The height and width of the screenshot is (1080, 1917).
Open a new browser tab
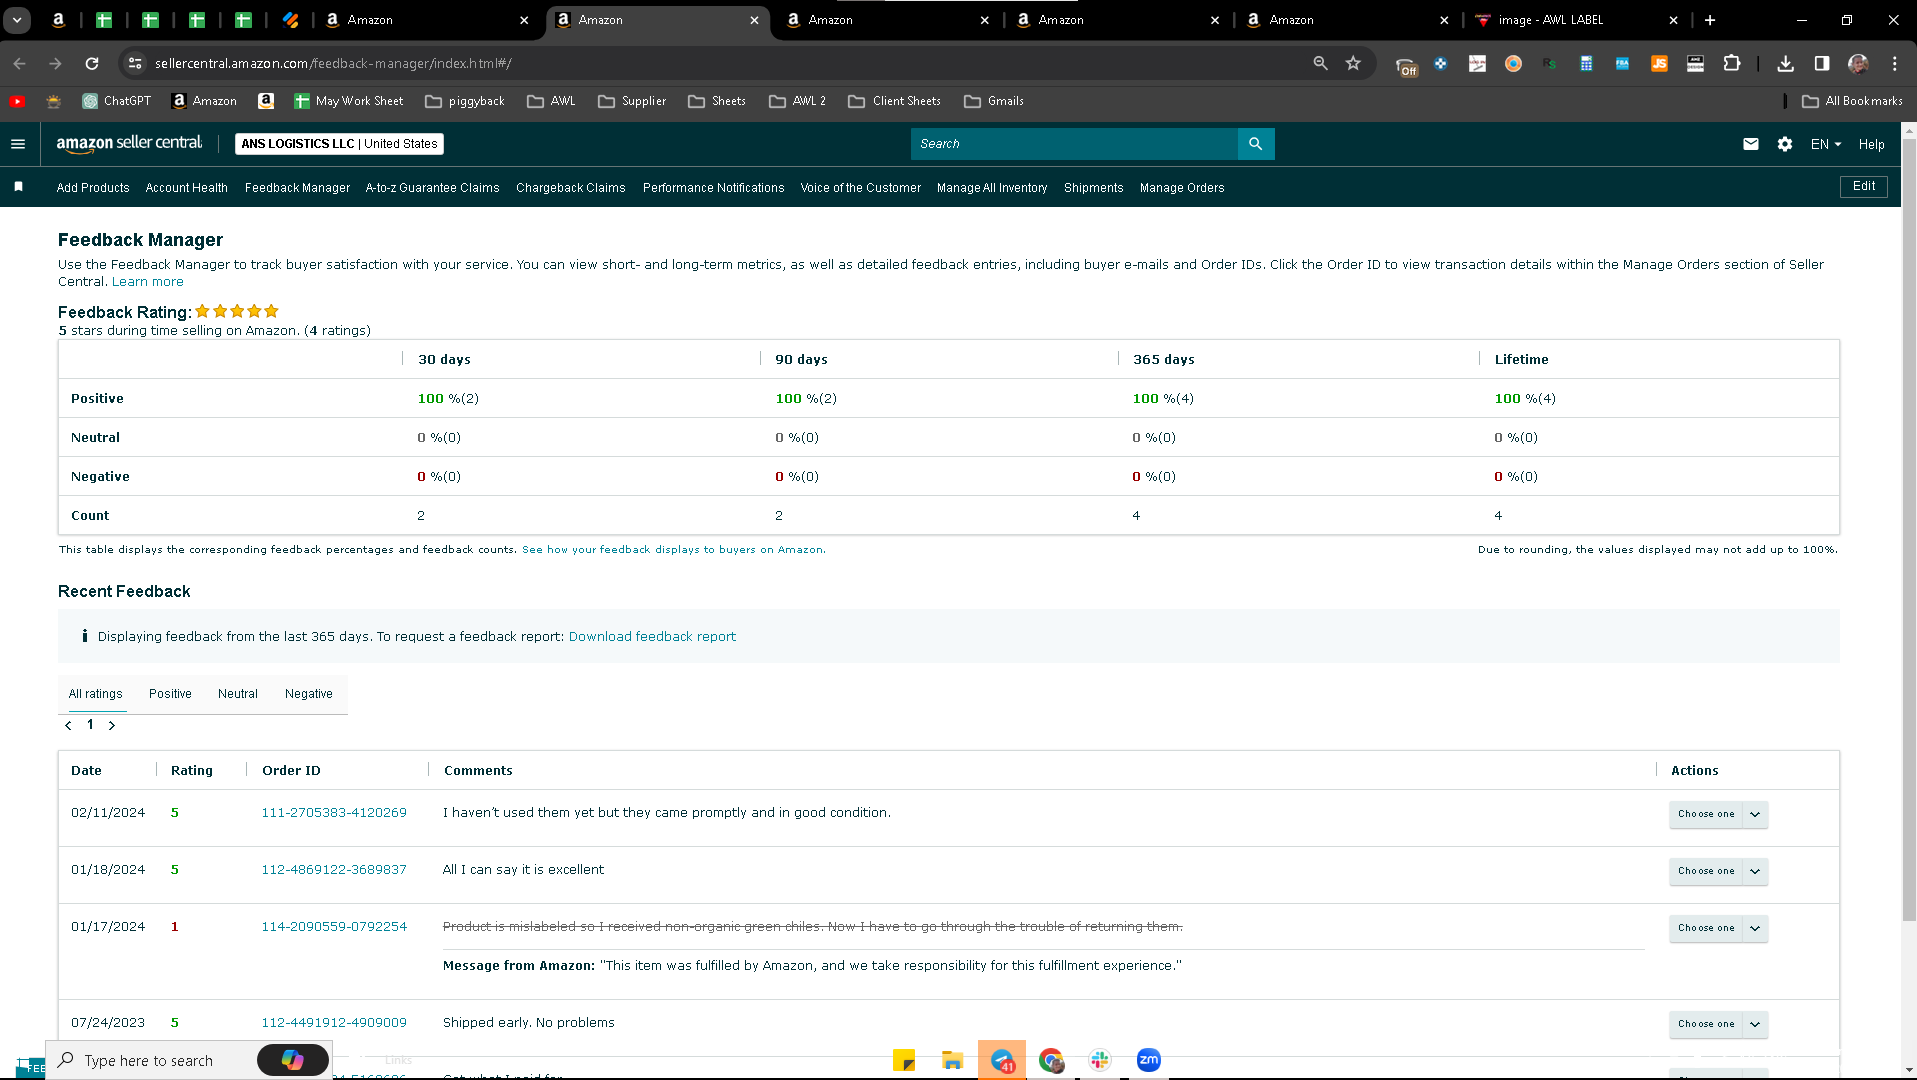(1710, 20)
